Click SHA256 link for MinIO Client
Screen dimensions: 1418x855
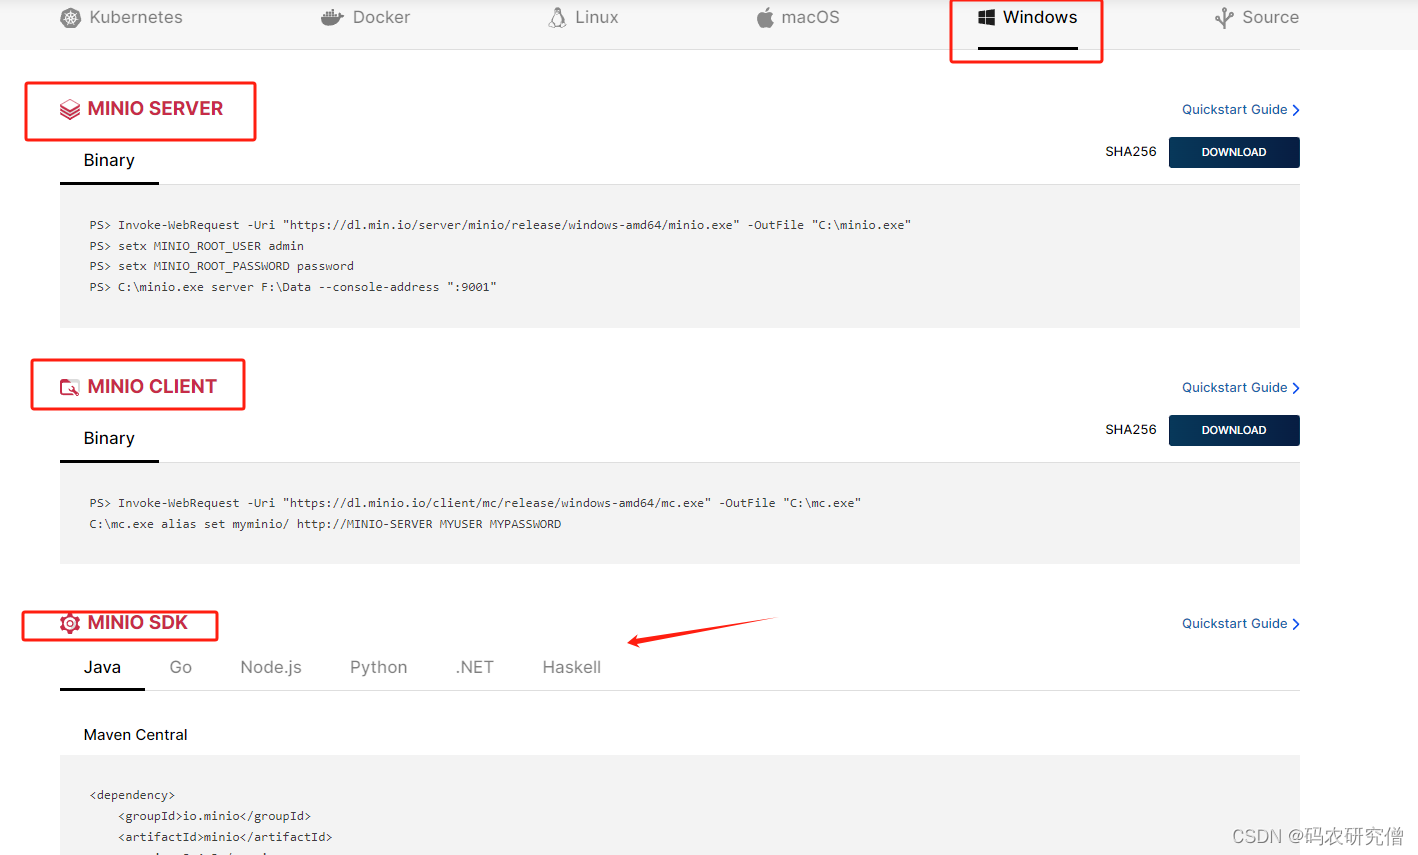(x=1131, y=430)
